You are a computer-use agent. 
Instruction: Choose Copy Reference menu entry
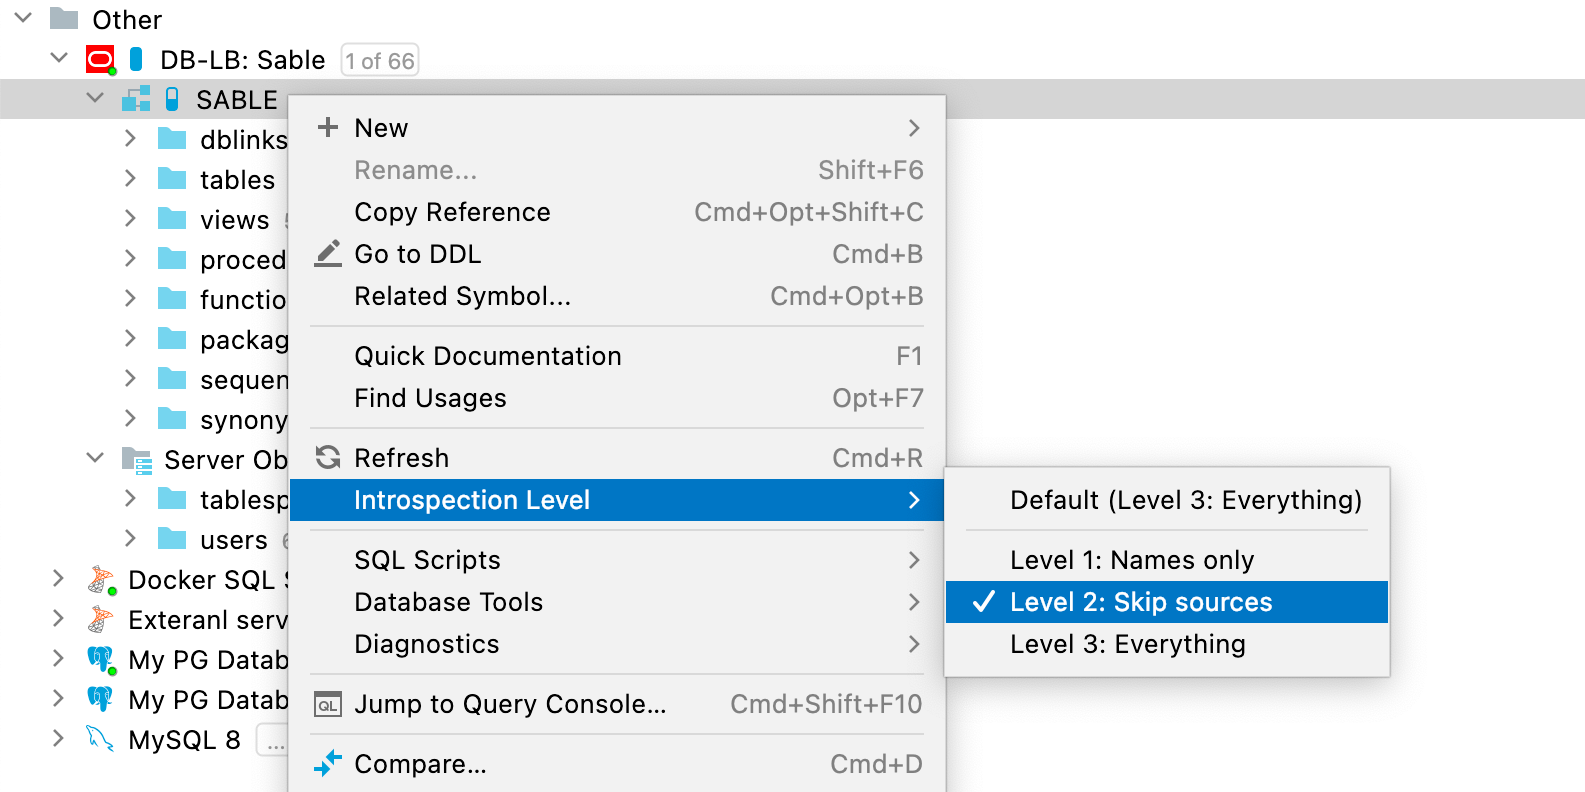tap(452, 212)
